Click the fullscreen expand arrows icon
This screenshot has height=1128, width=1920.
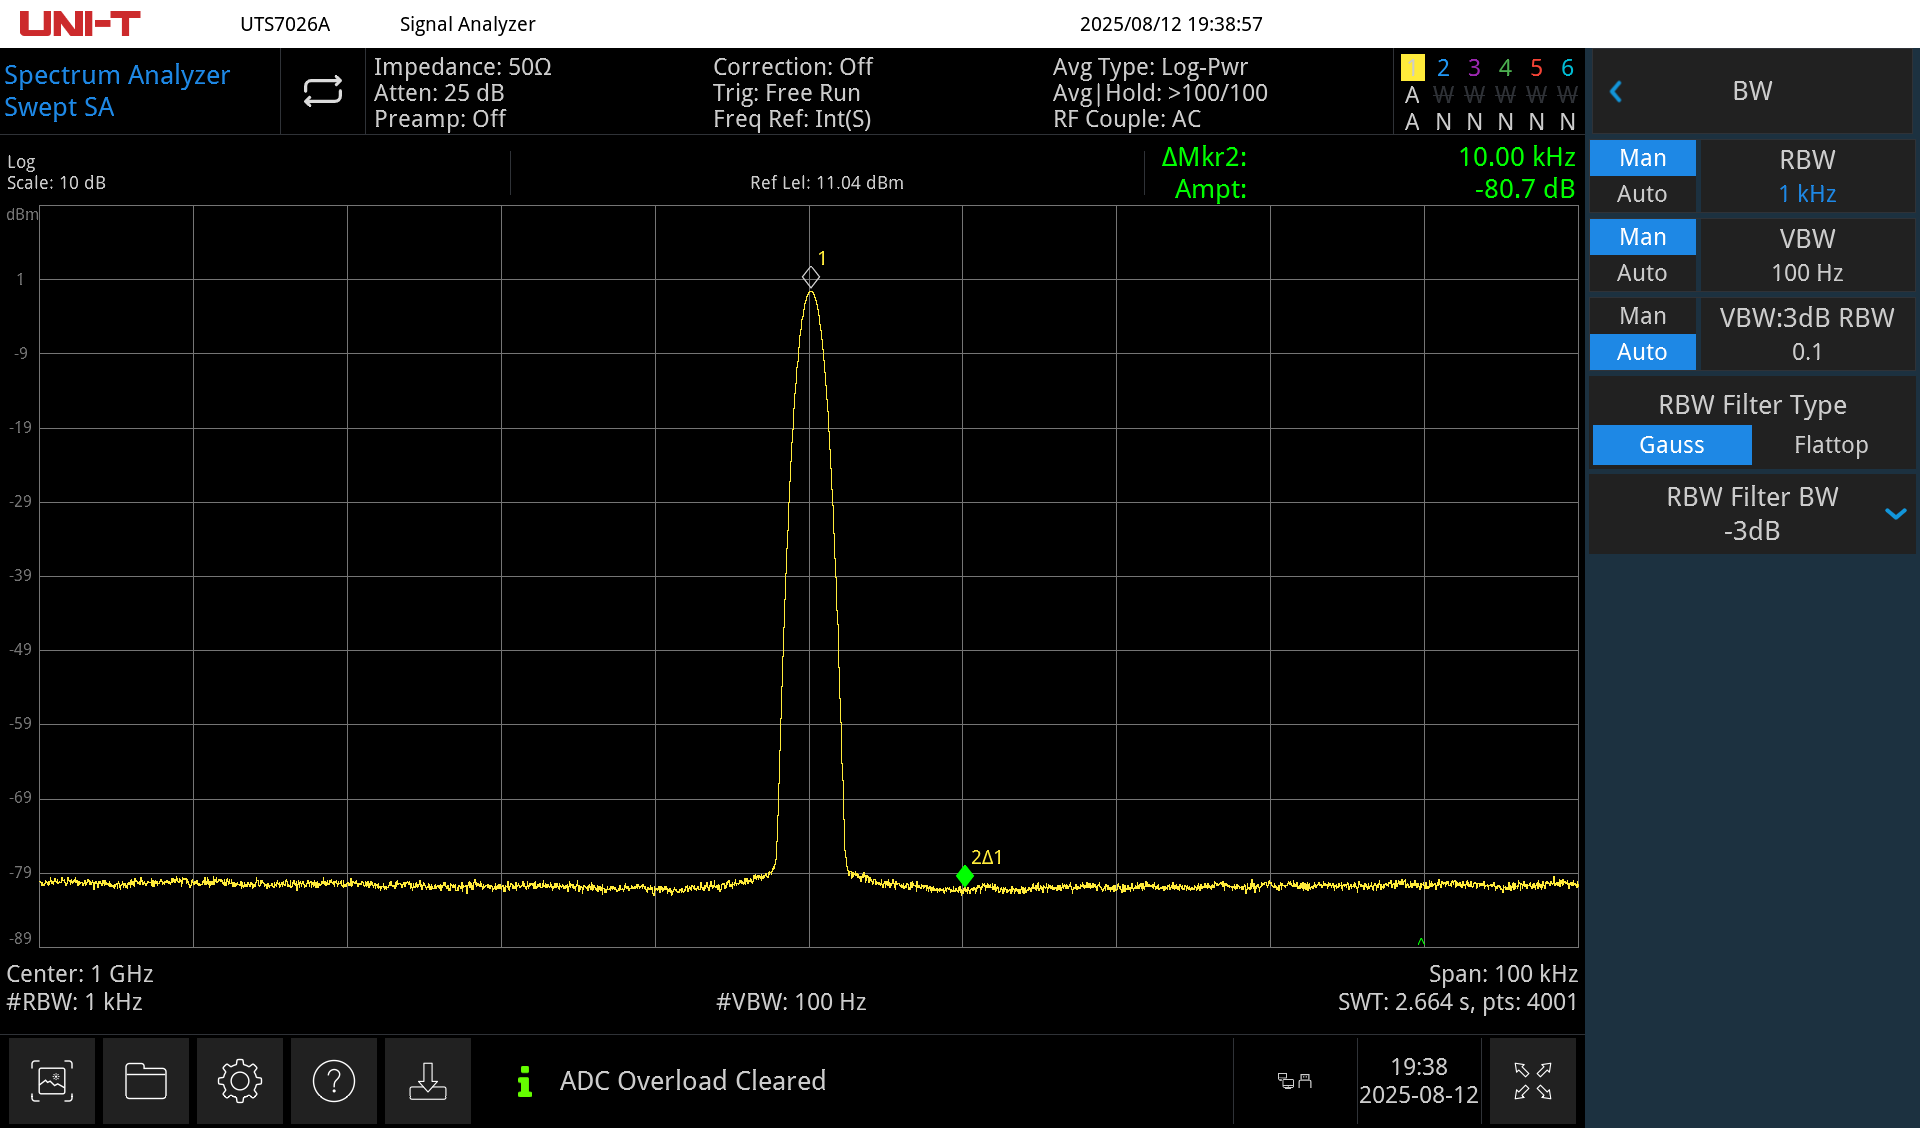[1534, 1081]
